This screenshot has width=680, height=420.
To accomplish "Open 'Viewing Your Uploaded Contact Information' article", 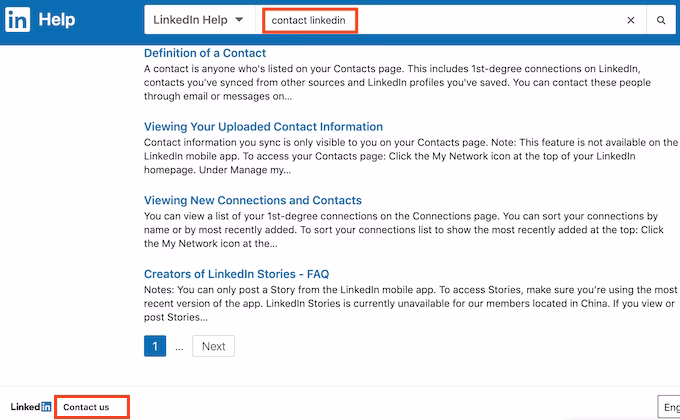I will coord(263,127).
